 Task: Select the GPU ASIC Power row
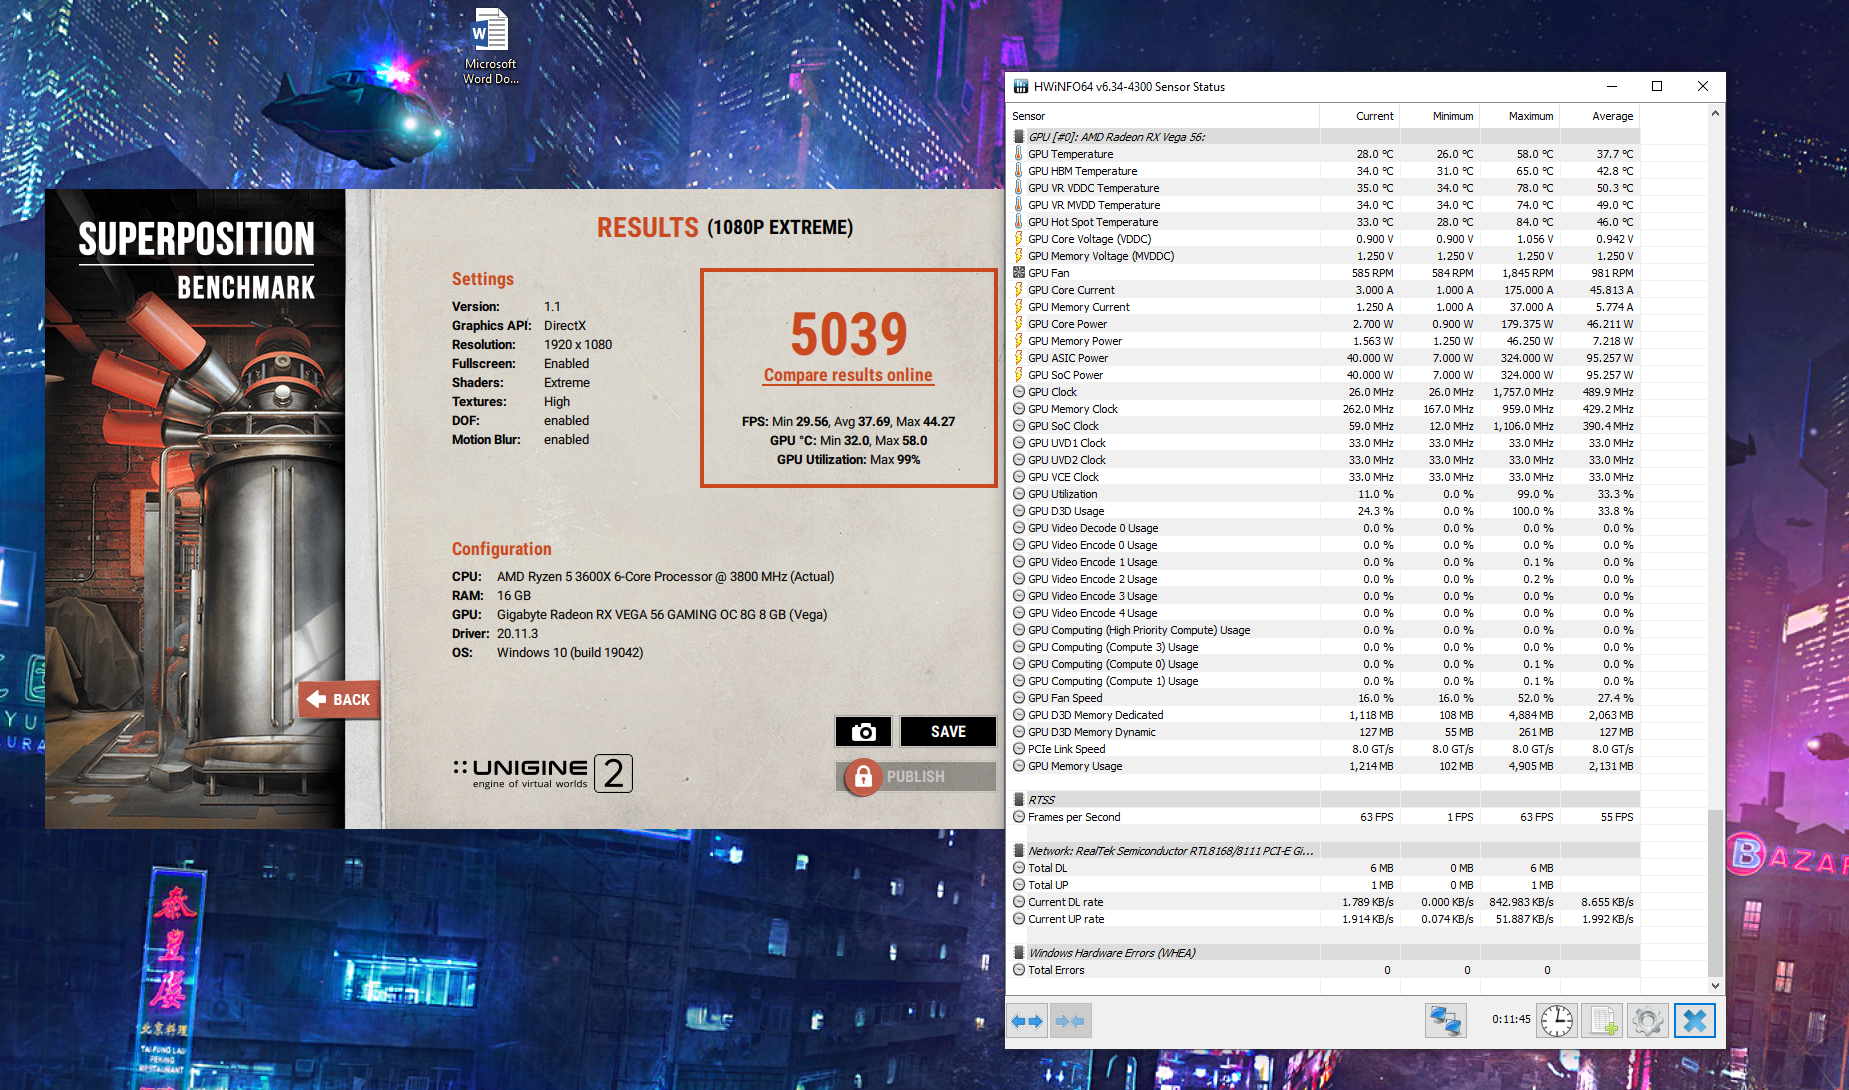tap(1324, 358)
